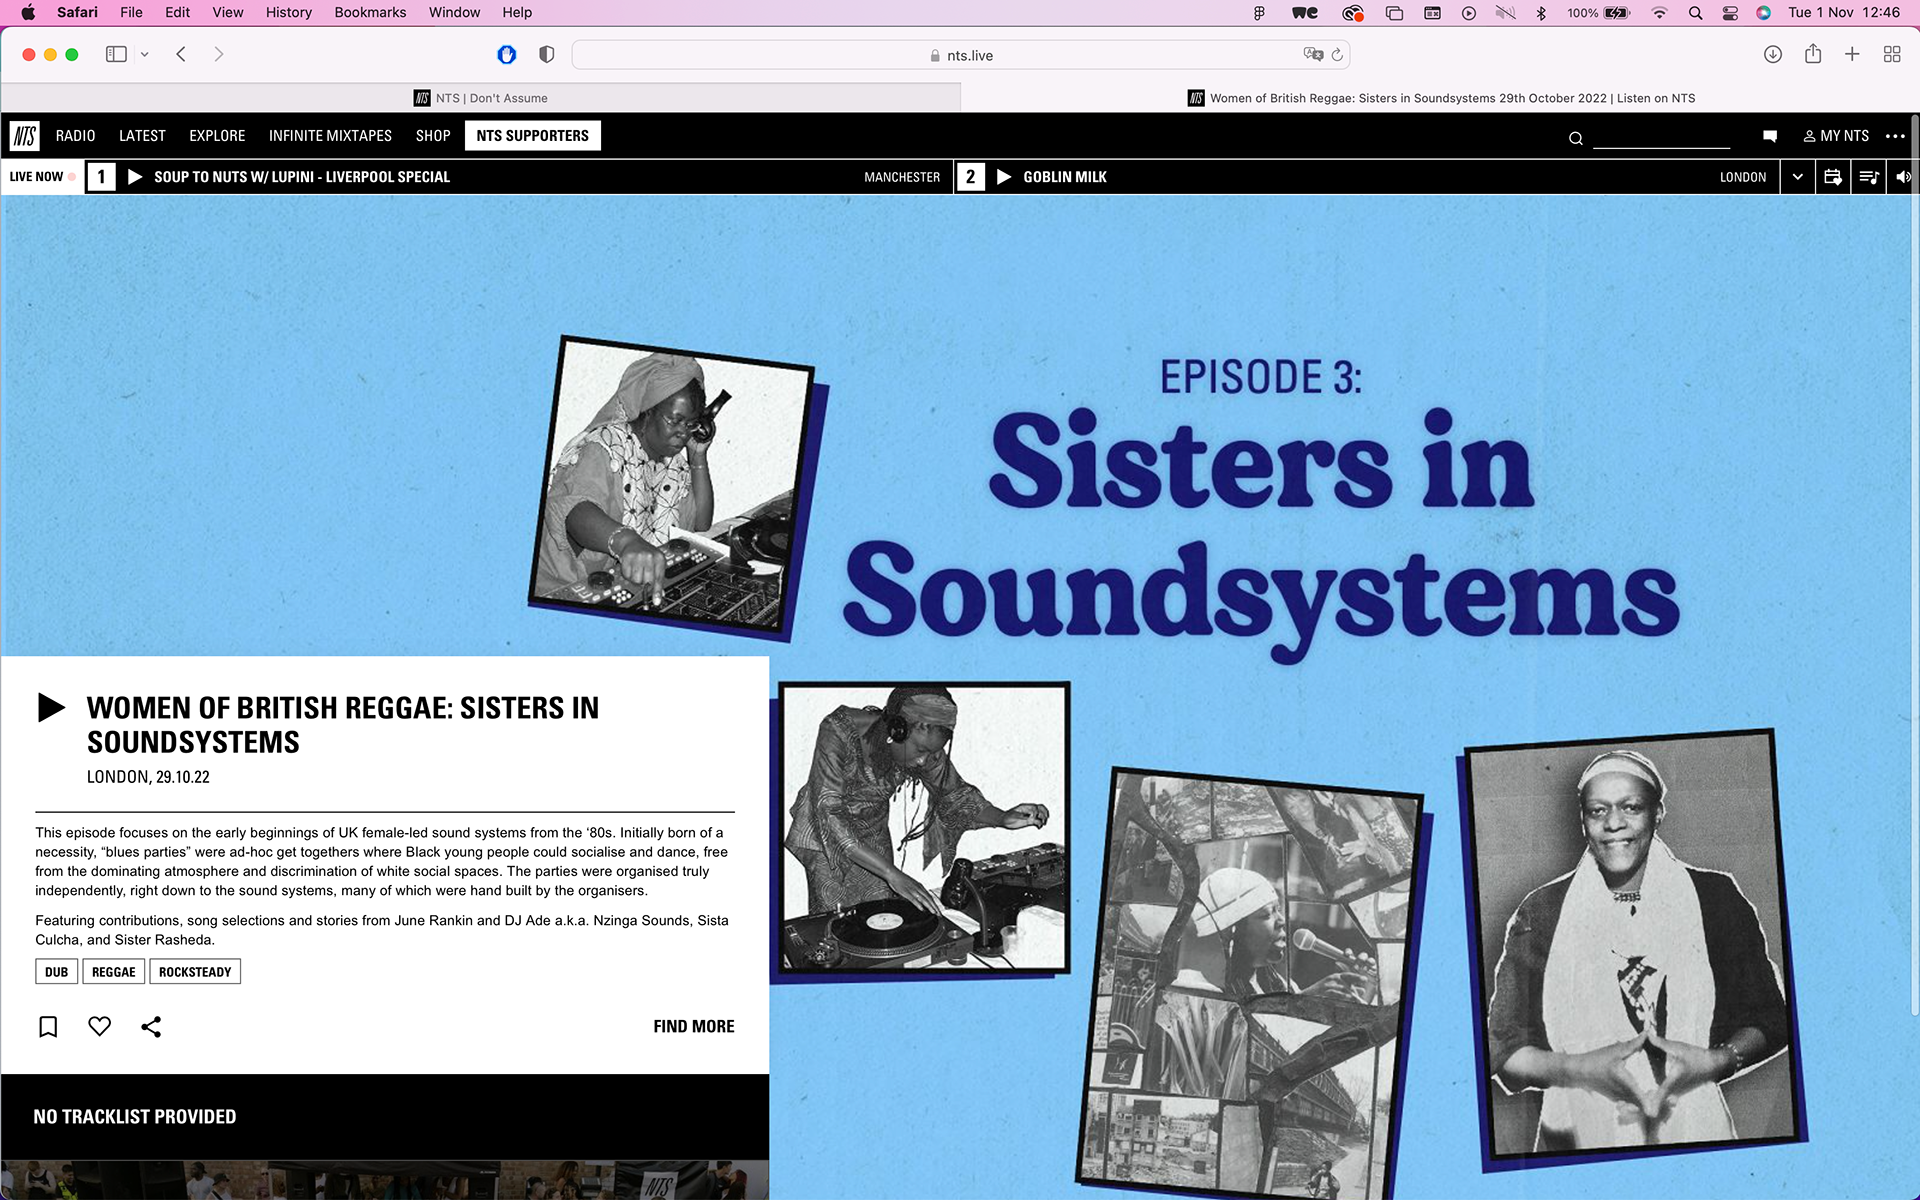Go back with Safari back arrow
This screenshot has width=1920, height=1200.
pyautogui.click(x=181, y=54)
